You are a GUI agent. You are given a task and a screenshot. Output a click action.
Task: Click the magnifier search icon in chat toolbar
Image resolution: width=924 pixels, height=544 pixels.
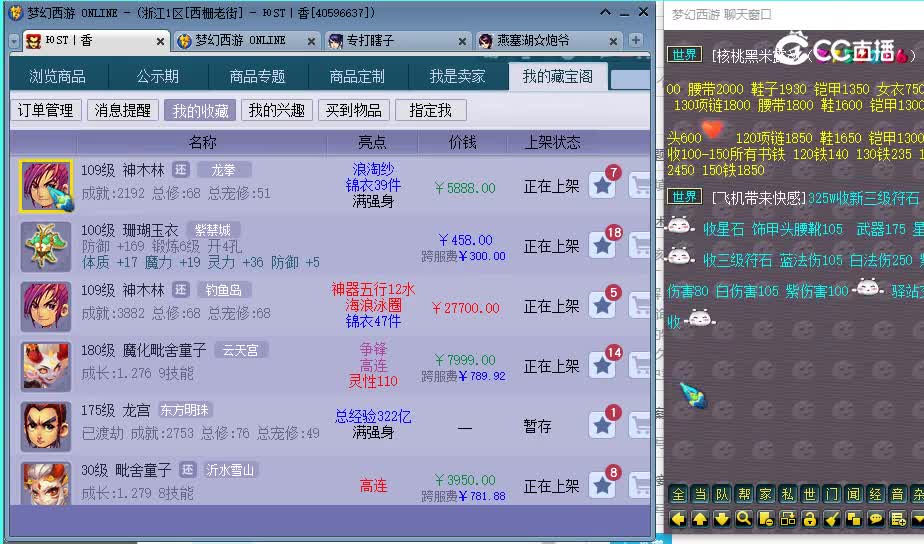point(744,519)
